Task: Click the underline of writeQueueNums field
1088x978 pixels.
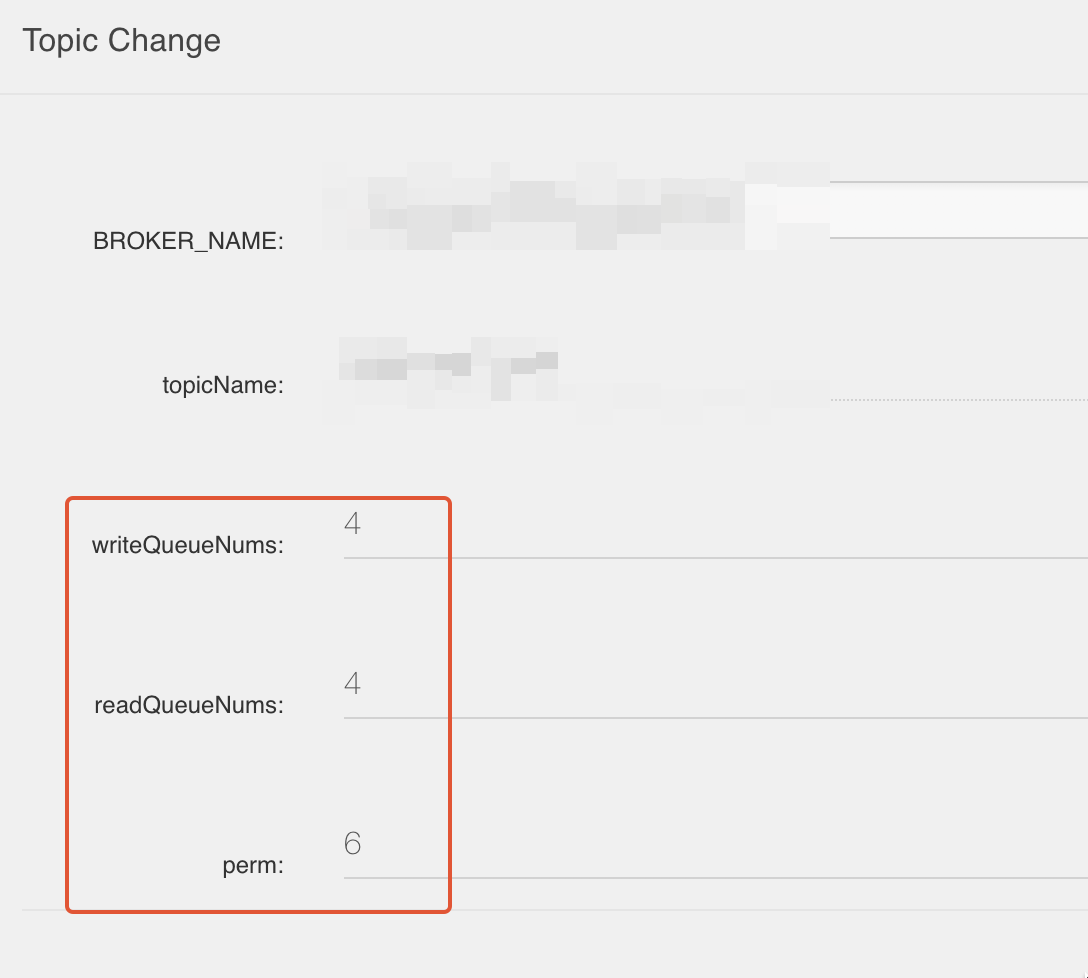Action: 715,557
